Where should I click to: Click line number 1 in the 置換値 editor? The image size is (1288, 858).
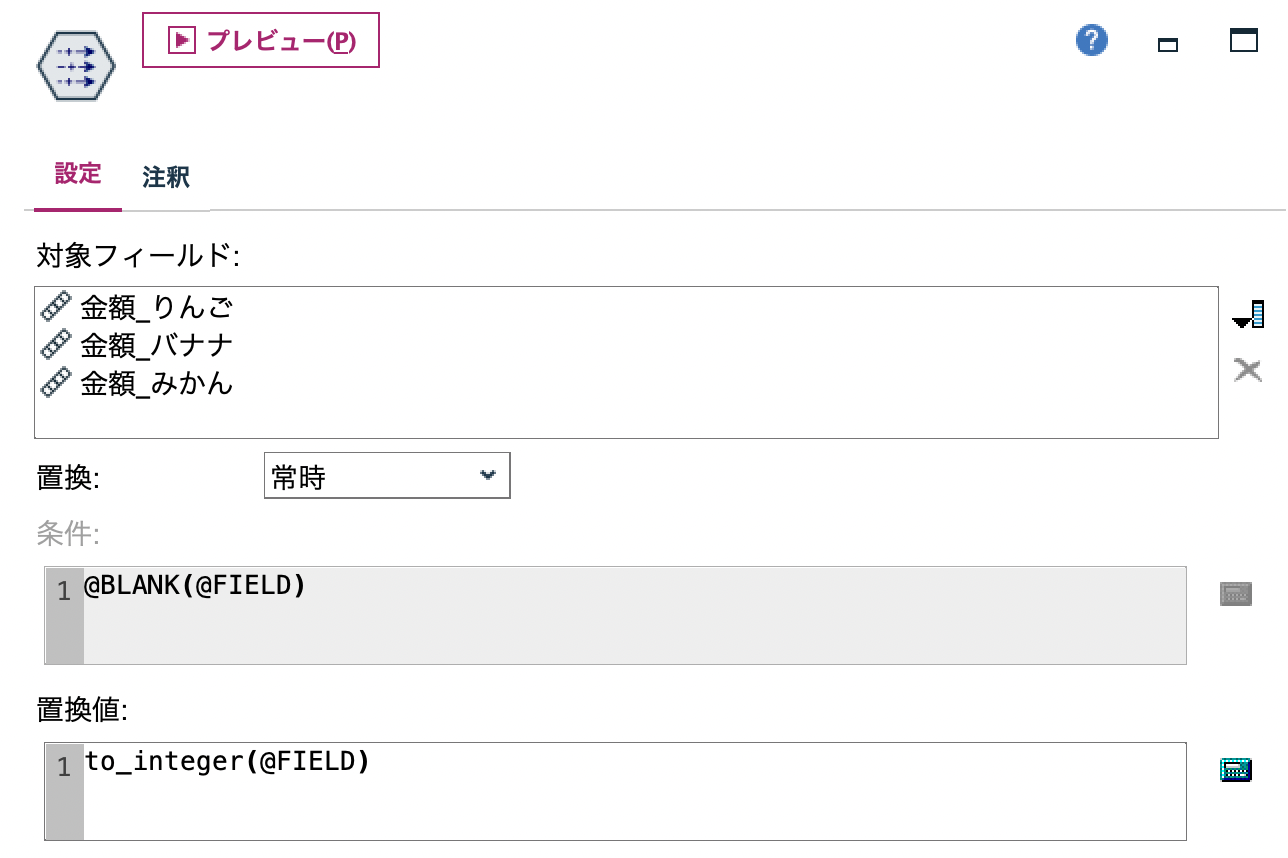point(63,767)
